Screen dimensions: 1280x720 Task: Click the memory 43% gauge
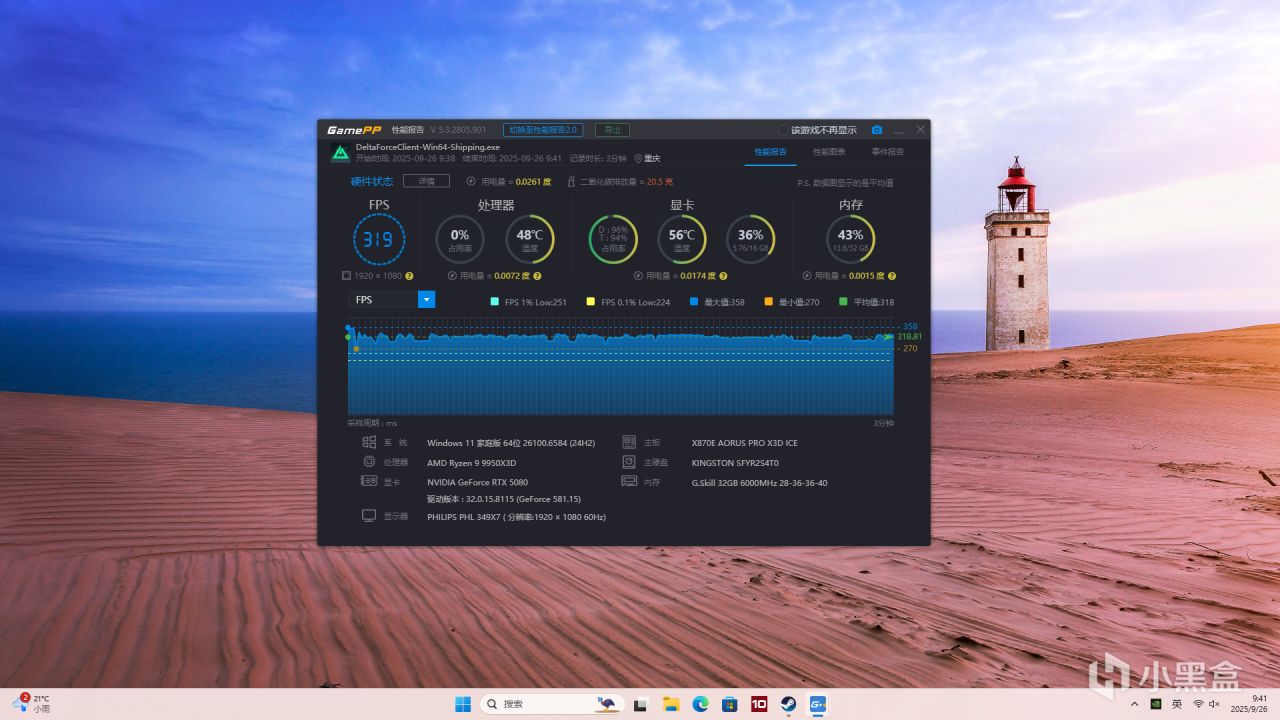(x=850, y=239)
